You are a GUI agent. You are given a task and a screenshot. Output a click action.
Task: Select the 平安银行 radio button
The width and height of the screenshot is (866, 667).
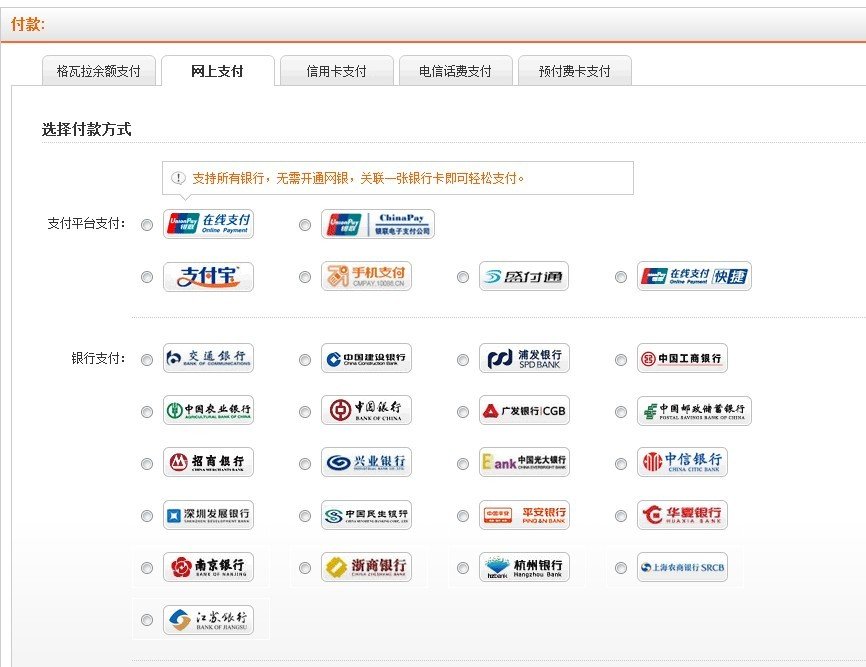point(463,516)
